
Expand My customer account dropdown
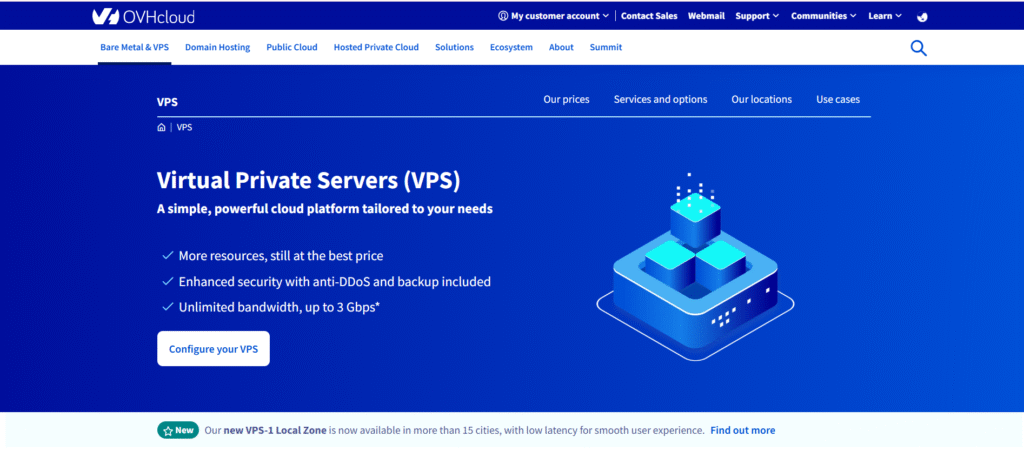553,16
